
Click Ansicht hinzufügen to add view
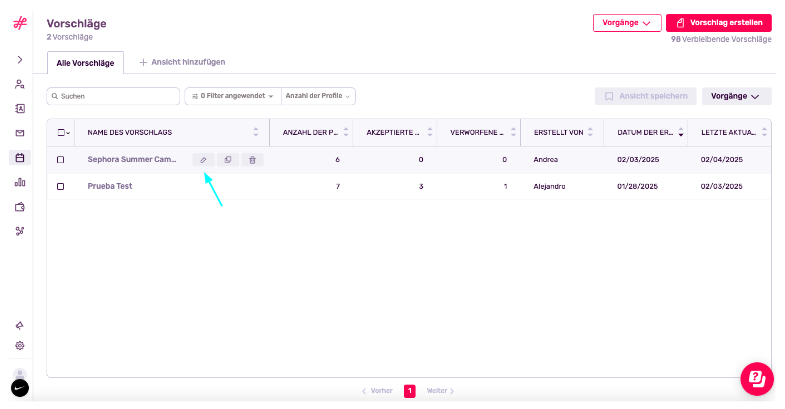click(182, 62)
